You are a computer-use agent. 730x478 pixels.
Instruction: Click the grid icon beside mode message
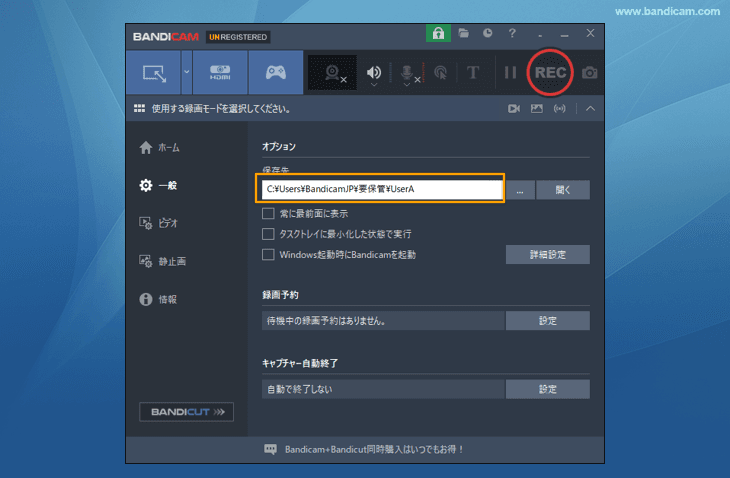[x=139, y=108]
